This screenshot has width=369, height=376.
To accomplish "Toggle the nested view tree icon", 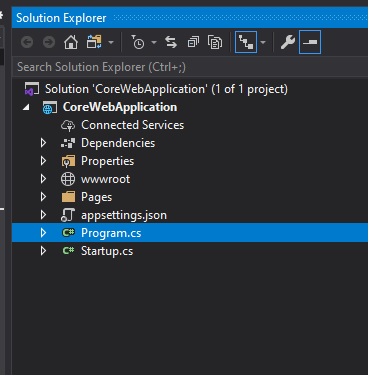I will (x=246, y=42).
